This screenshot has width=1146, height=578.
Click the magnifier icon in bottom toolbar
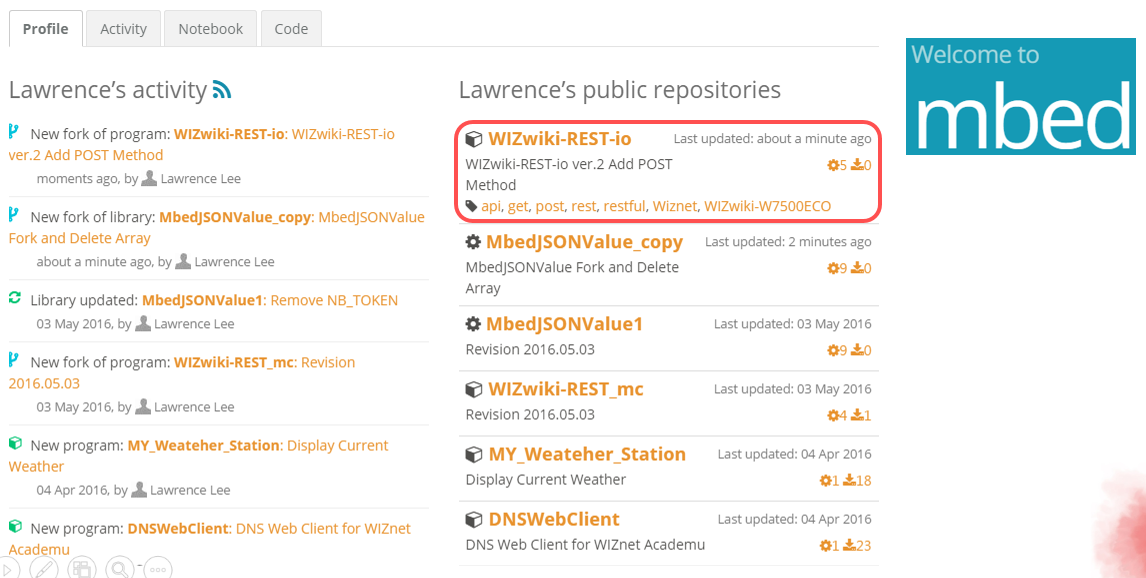[x=119, y=569]
